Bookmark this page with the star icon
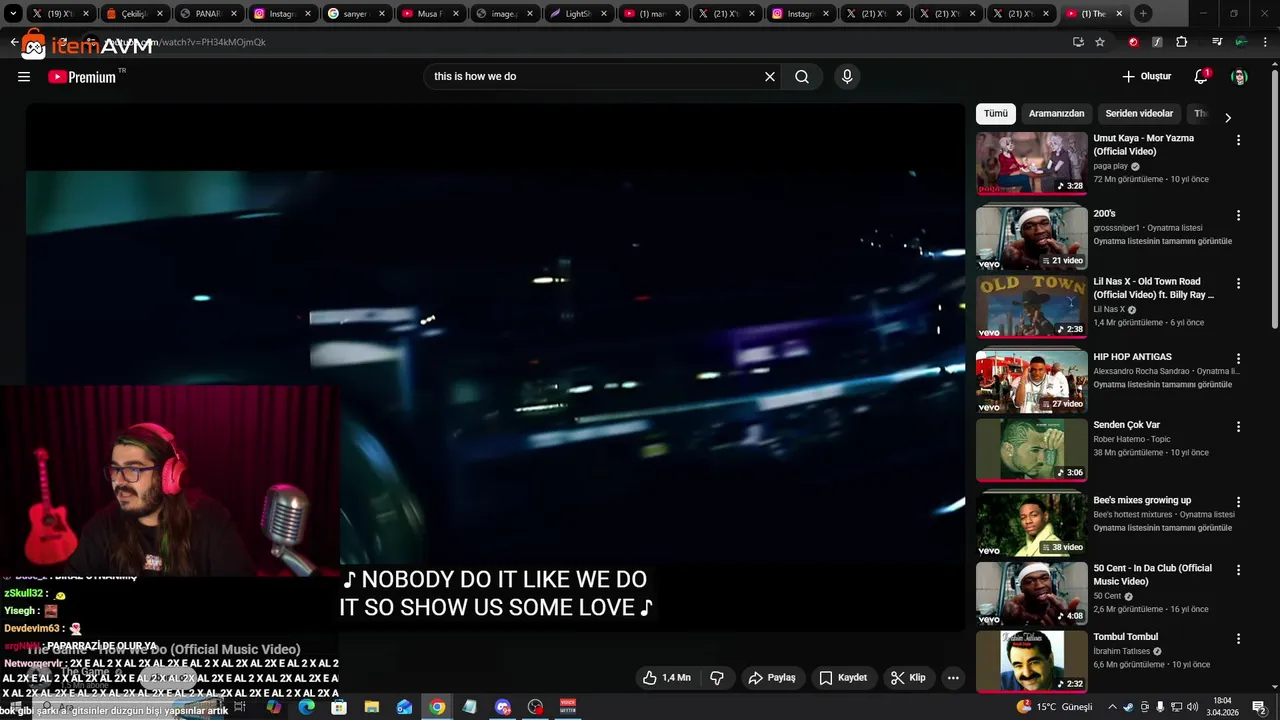Image resolution: width=1280 pixels, height=720 pixels. click(1100, 42)
